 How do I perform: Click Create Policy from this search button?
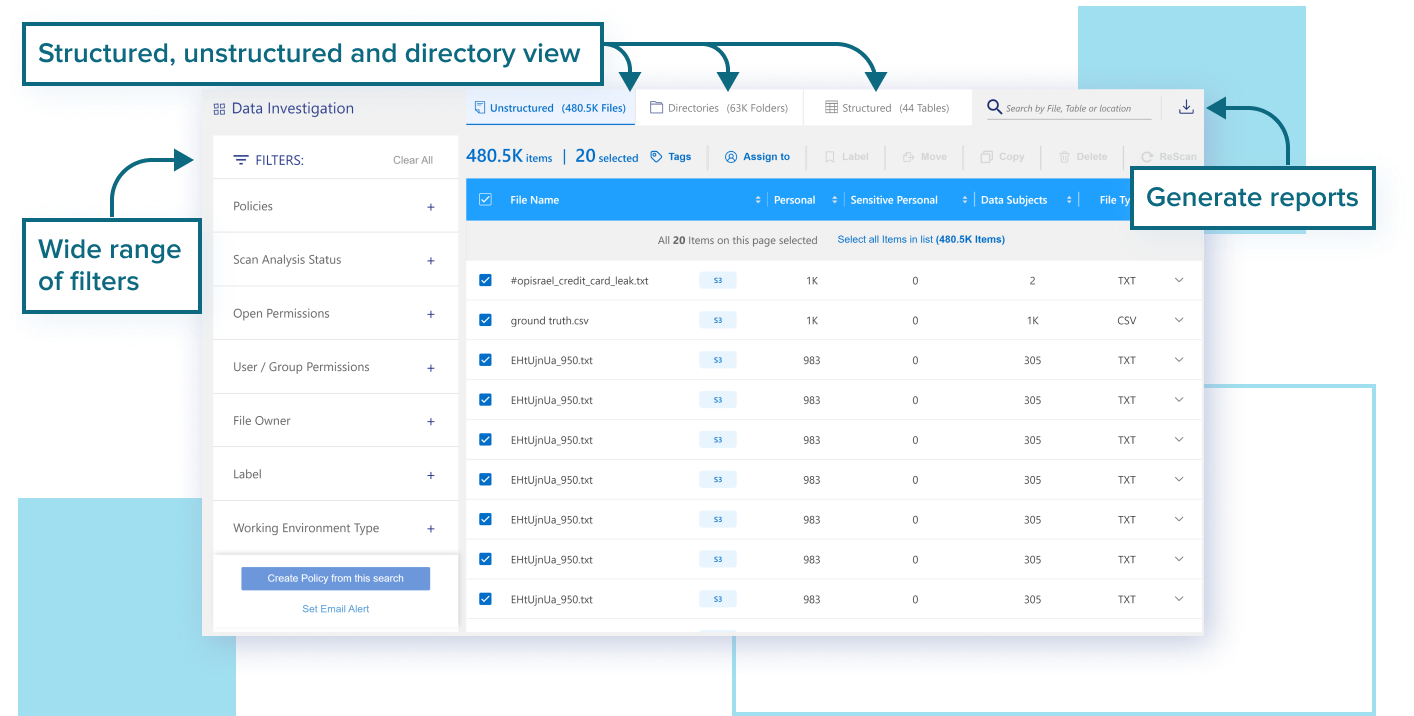(x=335, y=578)
